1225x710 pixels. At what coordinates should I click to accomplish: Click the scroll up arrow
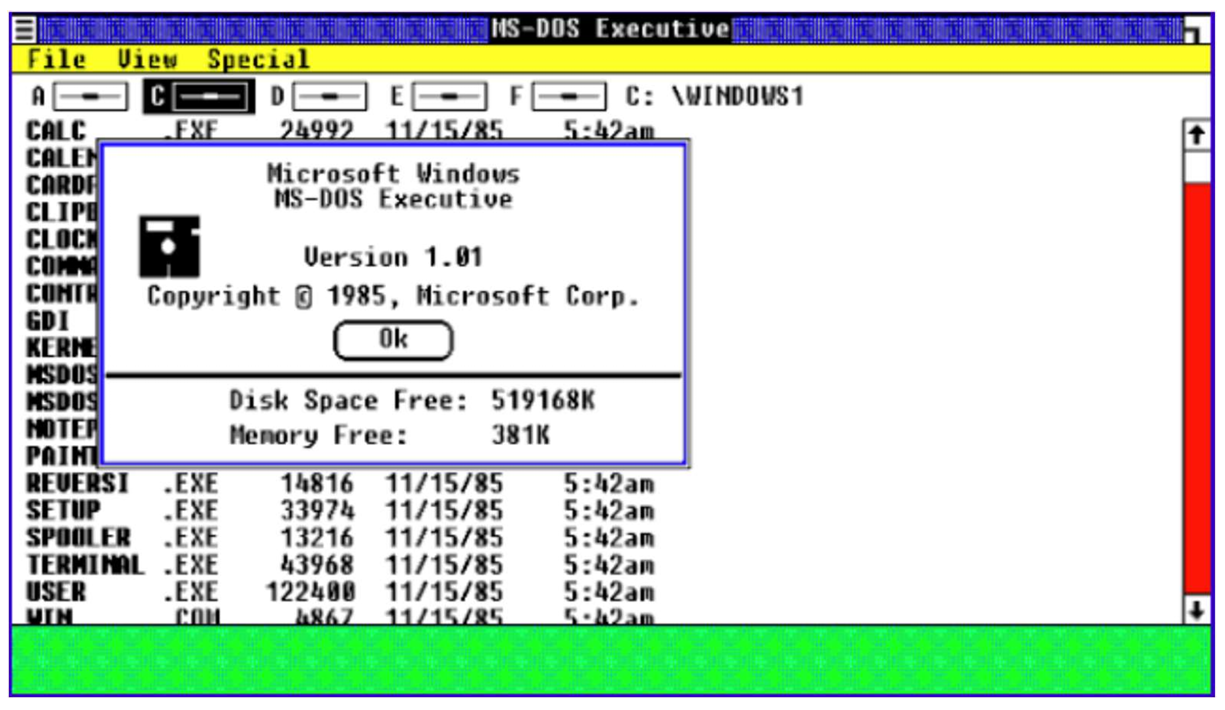pos(1195,134)
